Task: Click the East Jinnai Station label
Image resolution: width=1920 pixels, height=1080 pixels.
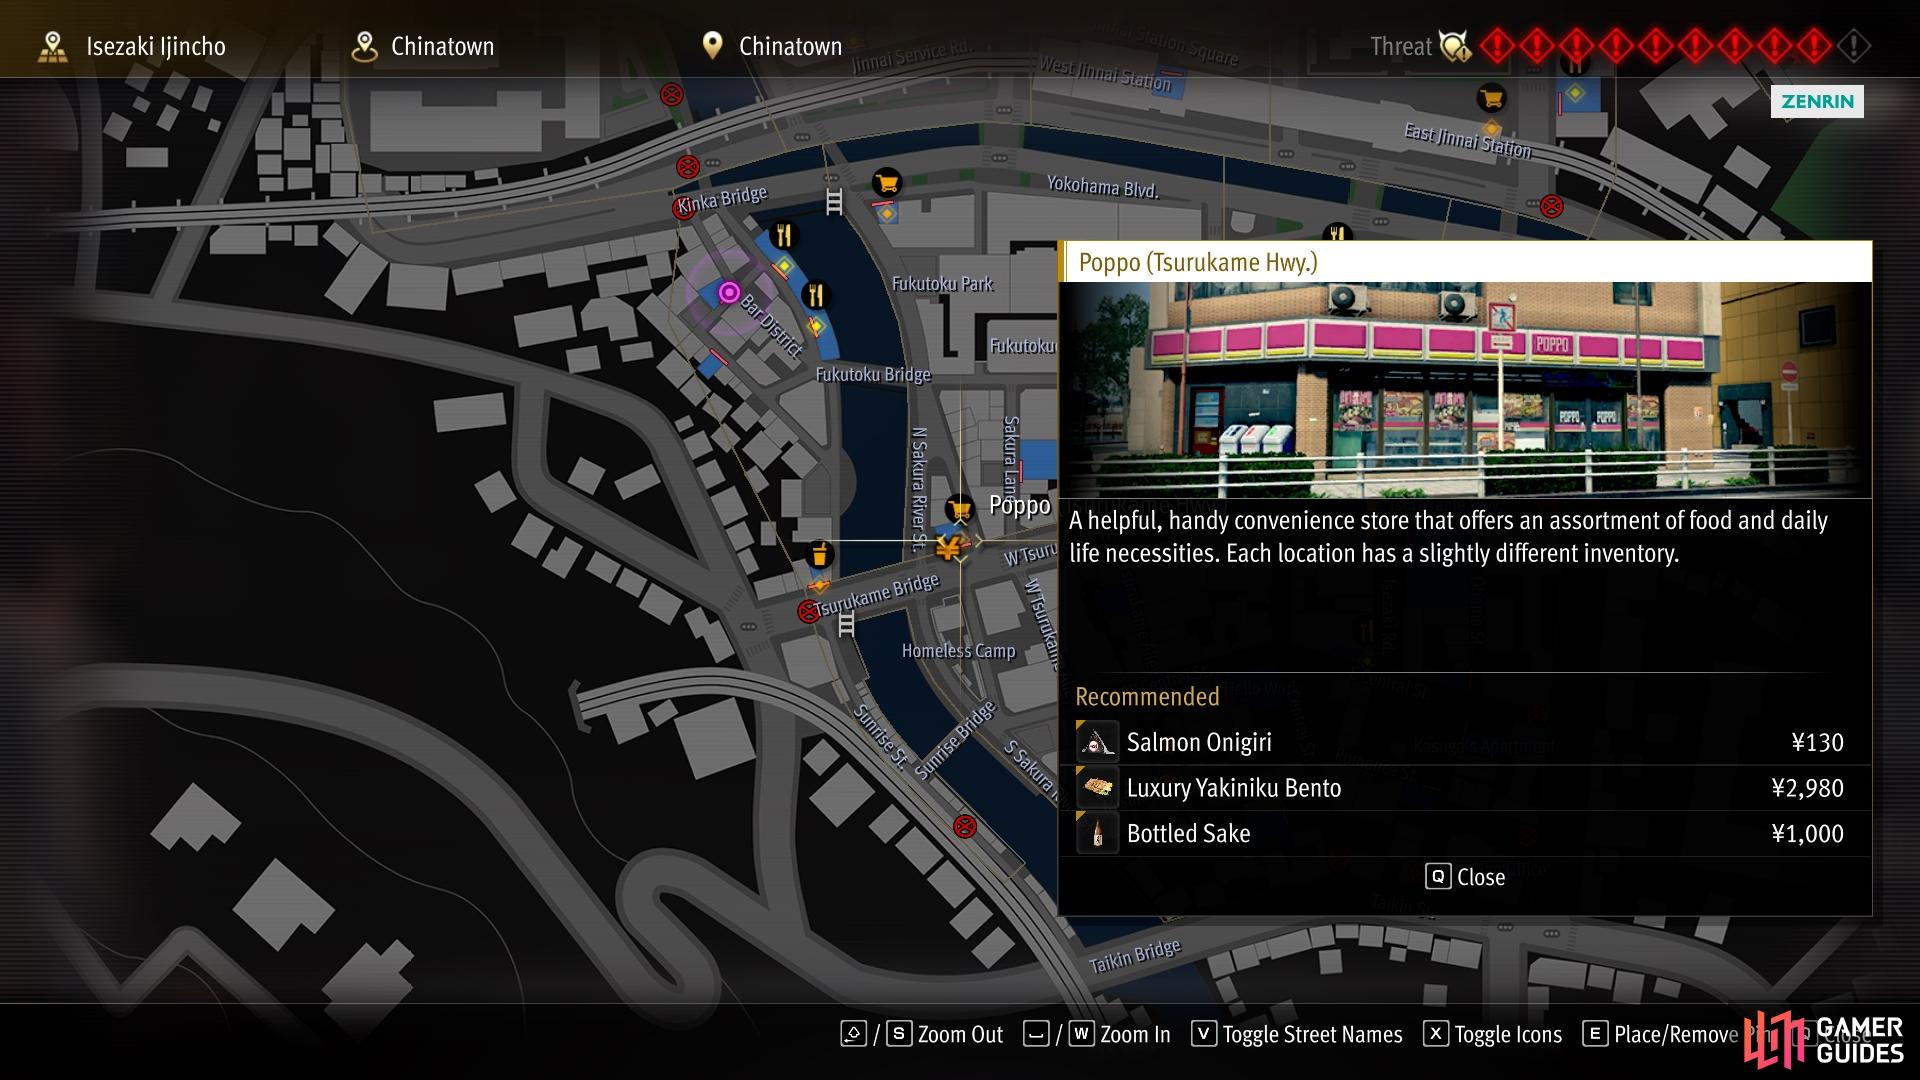Action: [1467, 141]
